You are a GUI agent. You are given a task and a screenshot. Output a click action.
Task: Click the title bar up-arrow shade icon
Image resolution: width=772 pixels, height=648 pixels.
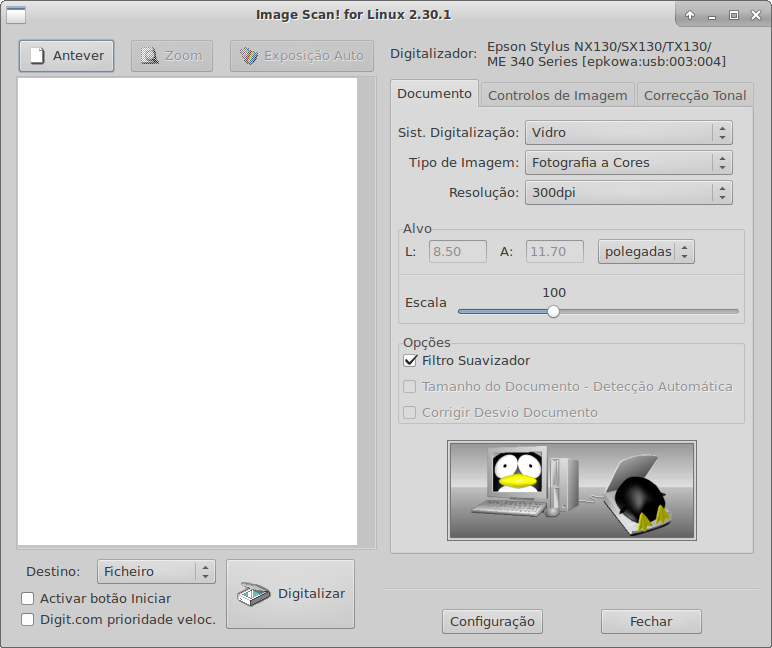690,15
